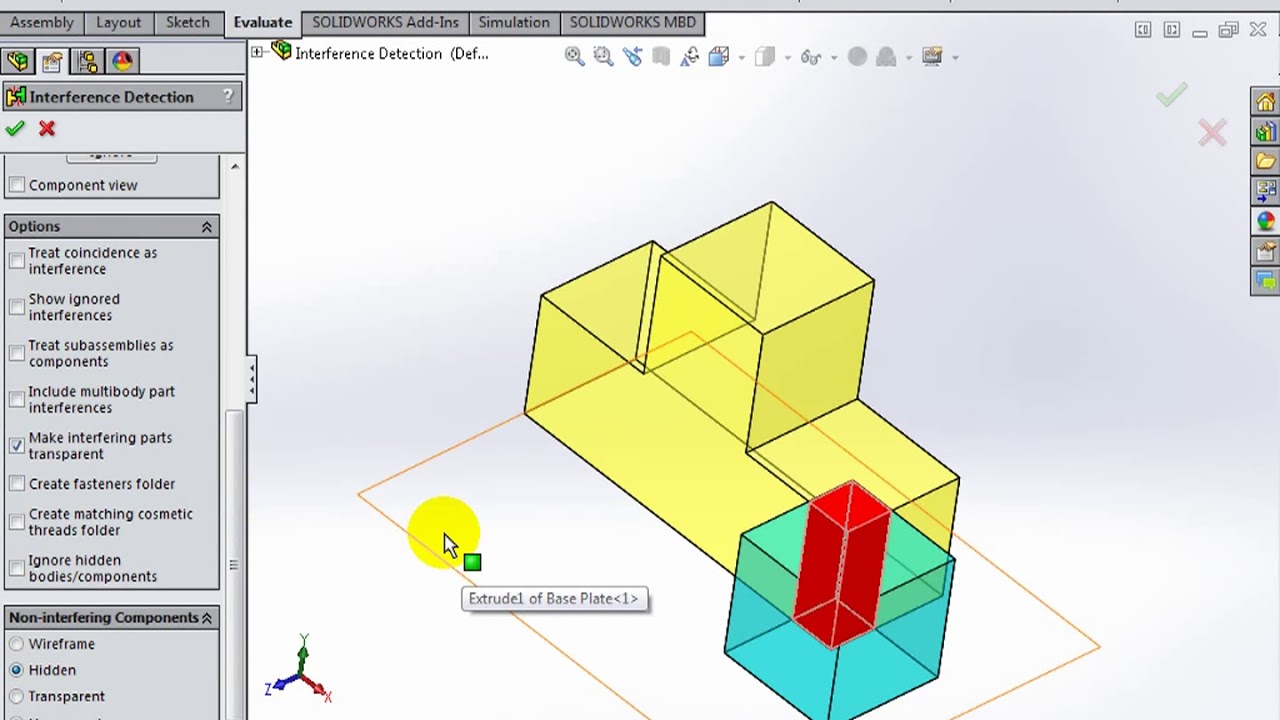Open the ConfigurationManager tab icon
This screenshot has height=720, width=1280.
87,62
